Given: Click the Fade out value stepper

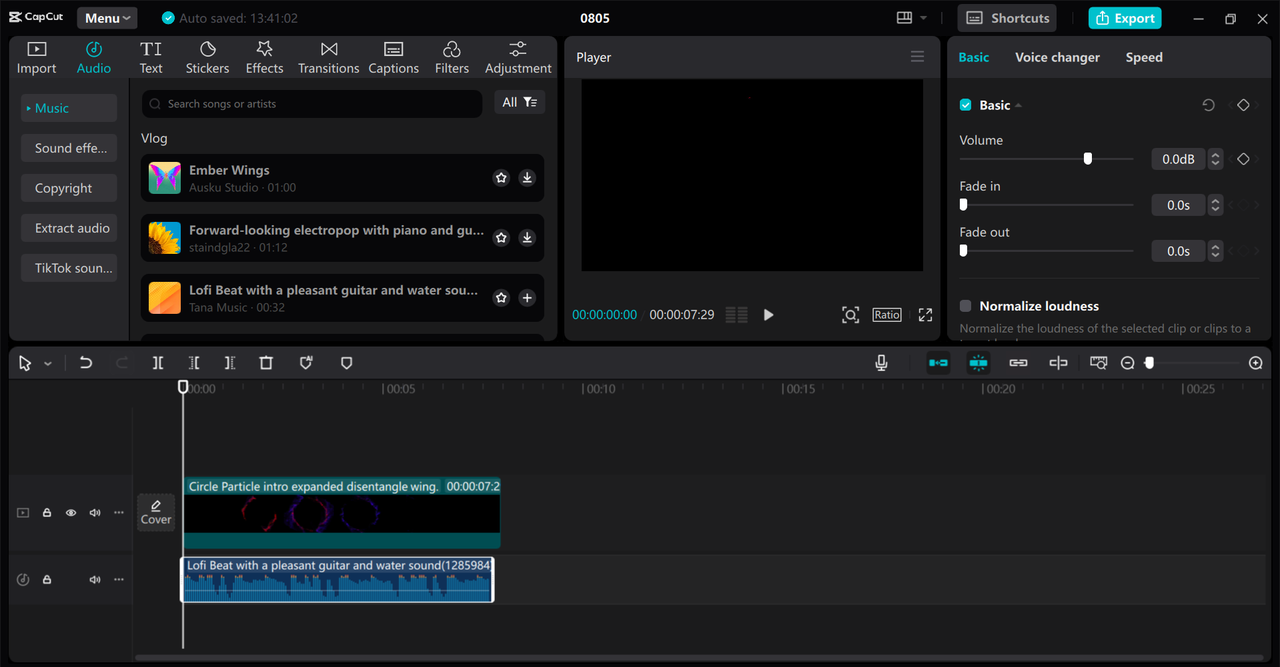Looking at the screenshot, I should [1215, 251].
